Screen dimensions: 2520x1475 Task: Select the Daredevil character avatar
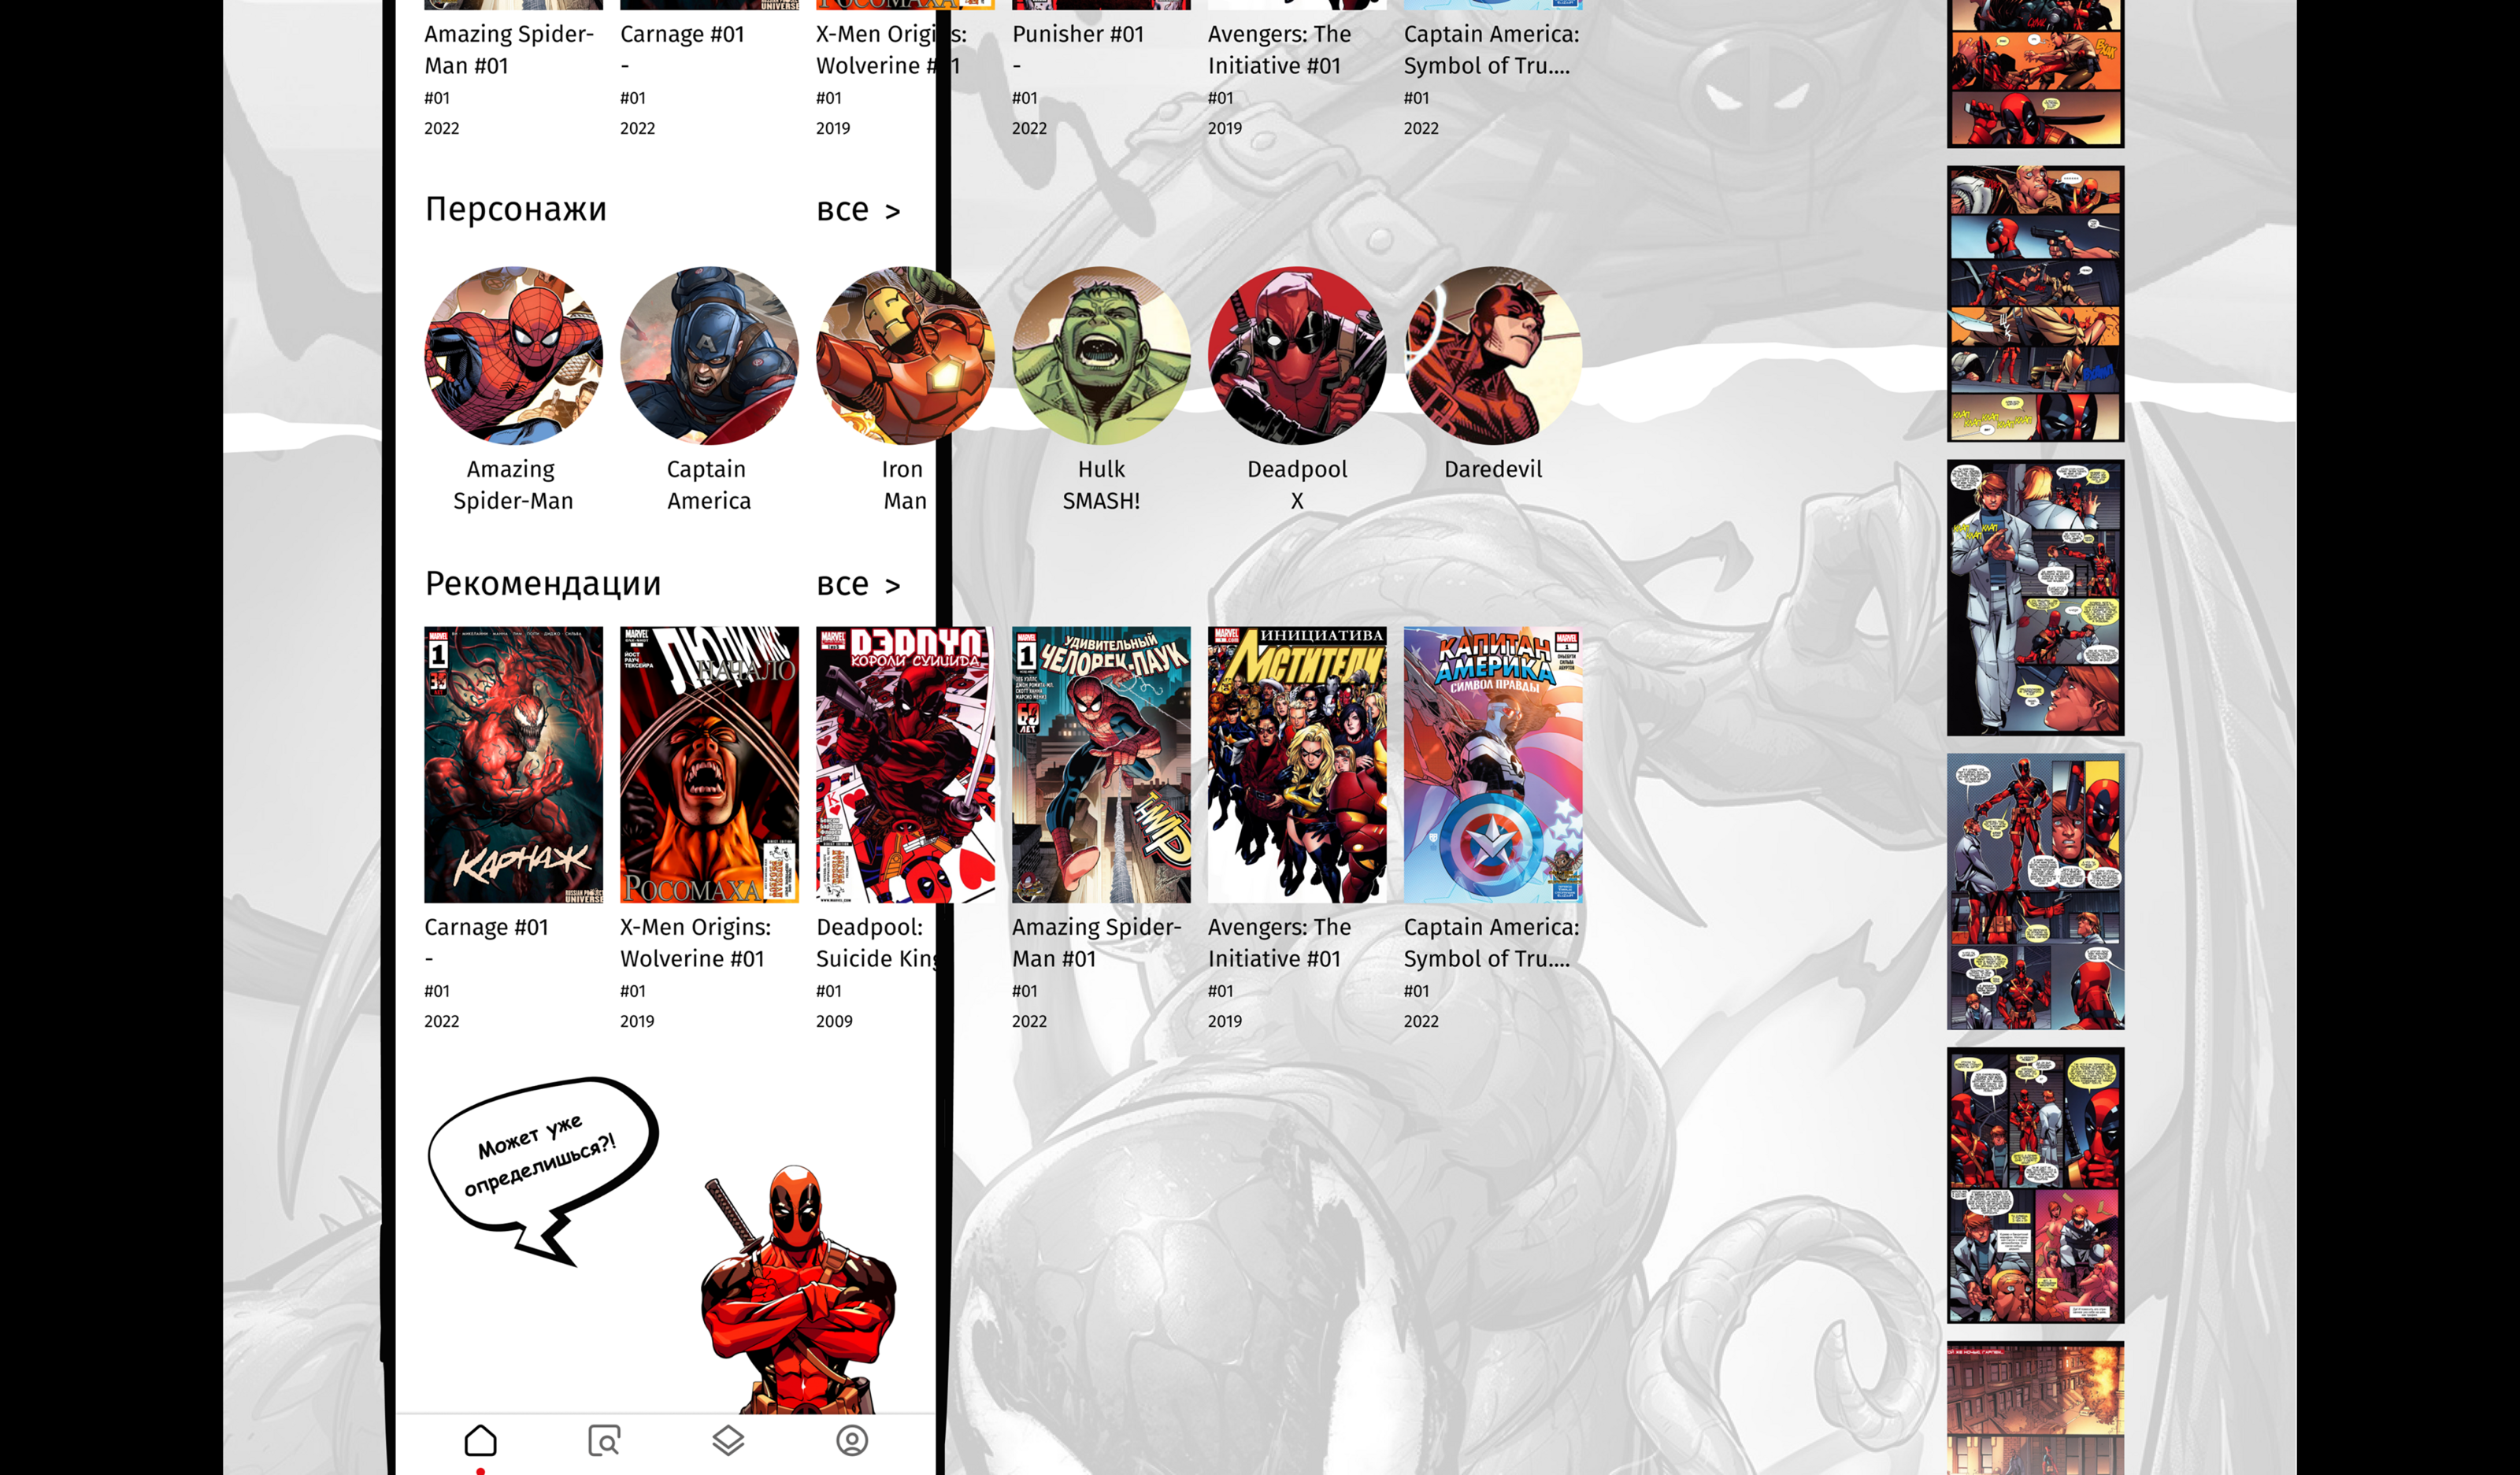pyautogui.click(x=1493, y=355)
